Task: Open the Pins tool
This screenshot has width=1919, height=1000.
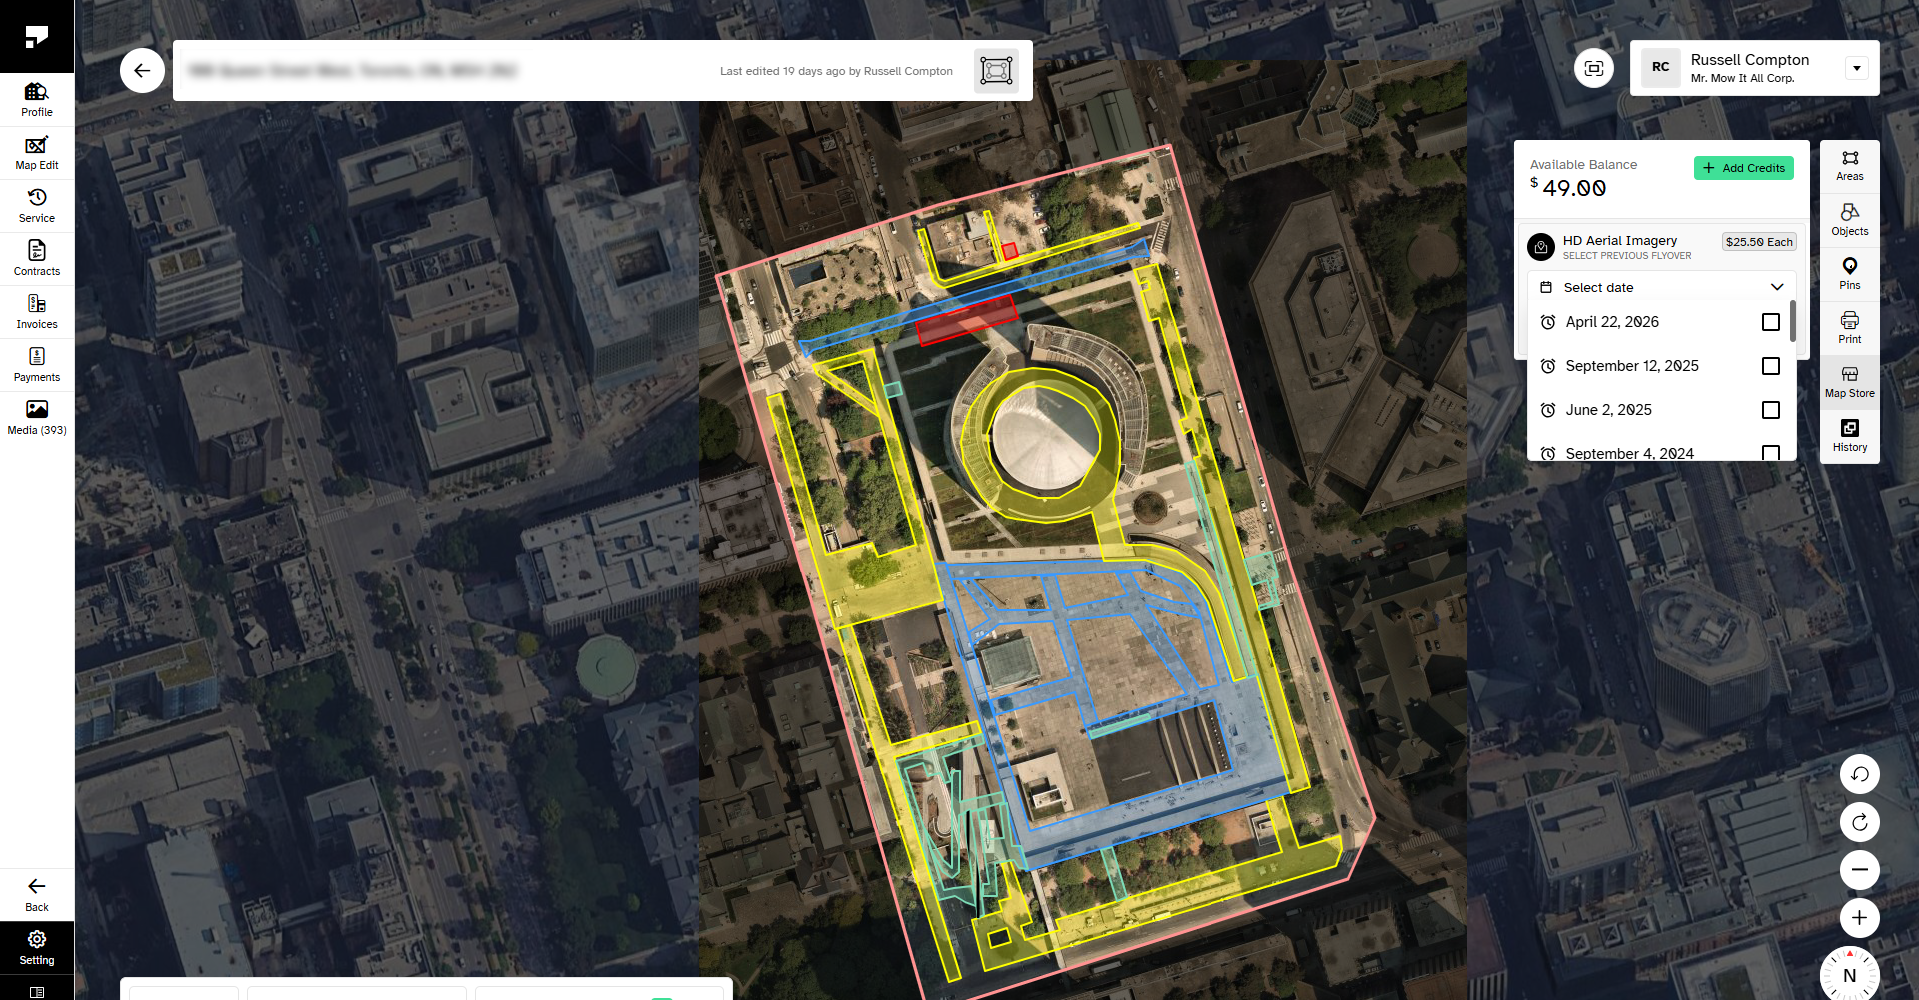Action: click(1850, 274)
